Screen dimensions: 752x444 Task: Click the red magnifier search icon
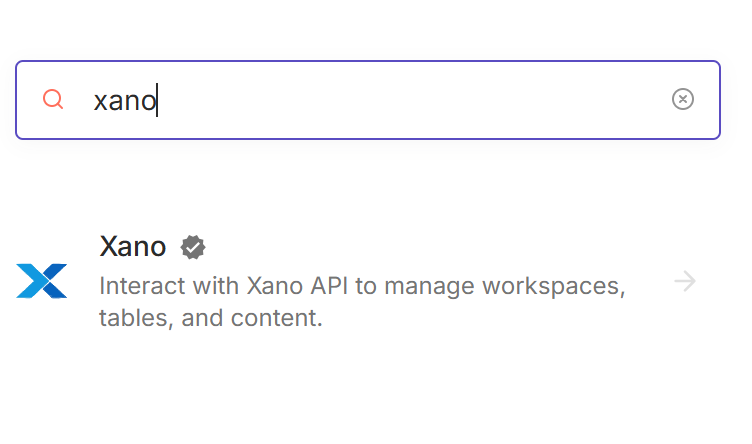[x=53, y=99]
